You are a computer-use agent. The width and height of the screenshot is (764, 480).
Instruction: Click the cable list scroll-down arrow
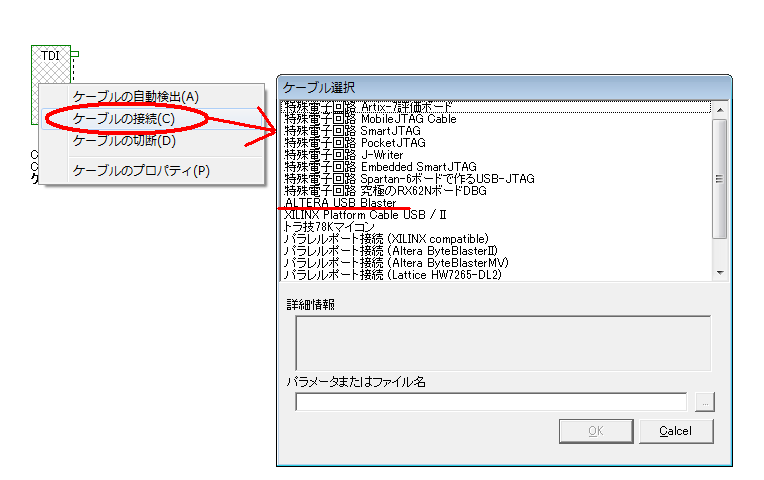(719, 273)
